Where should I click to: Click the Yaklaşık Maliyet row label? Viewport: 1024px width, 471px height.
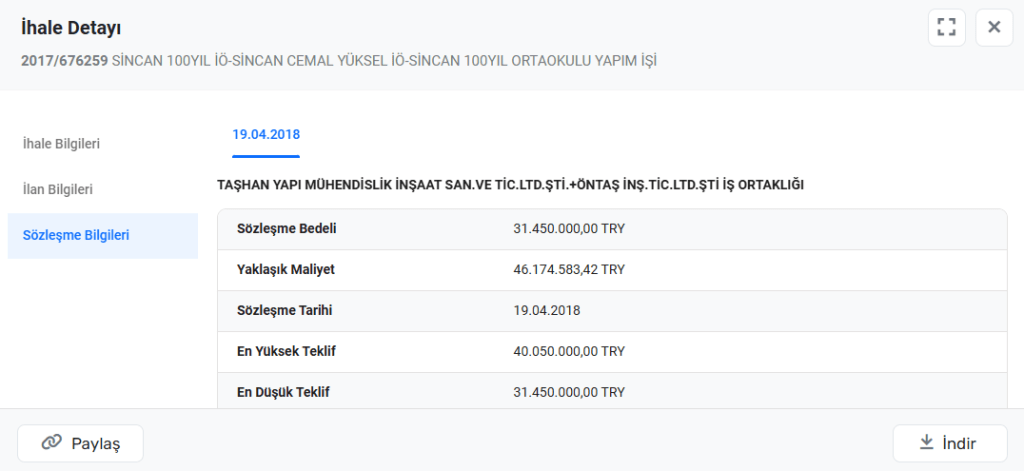click(285, 269)
